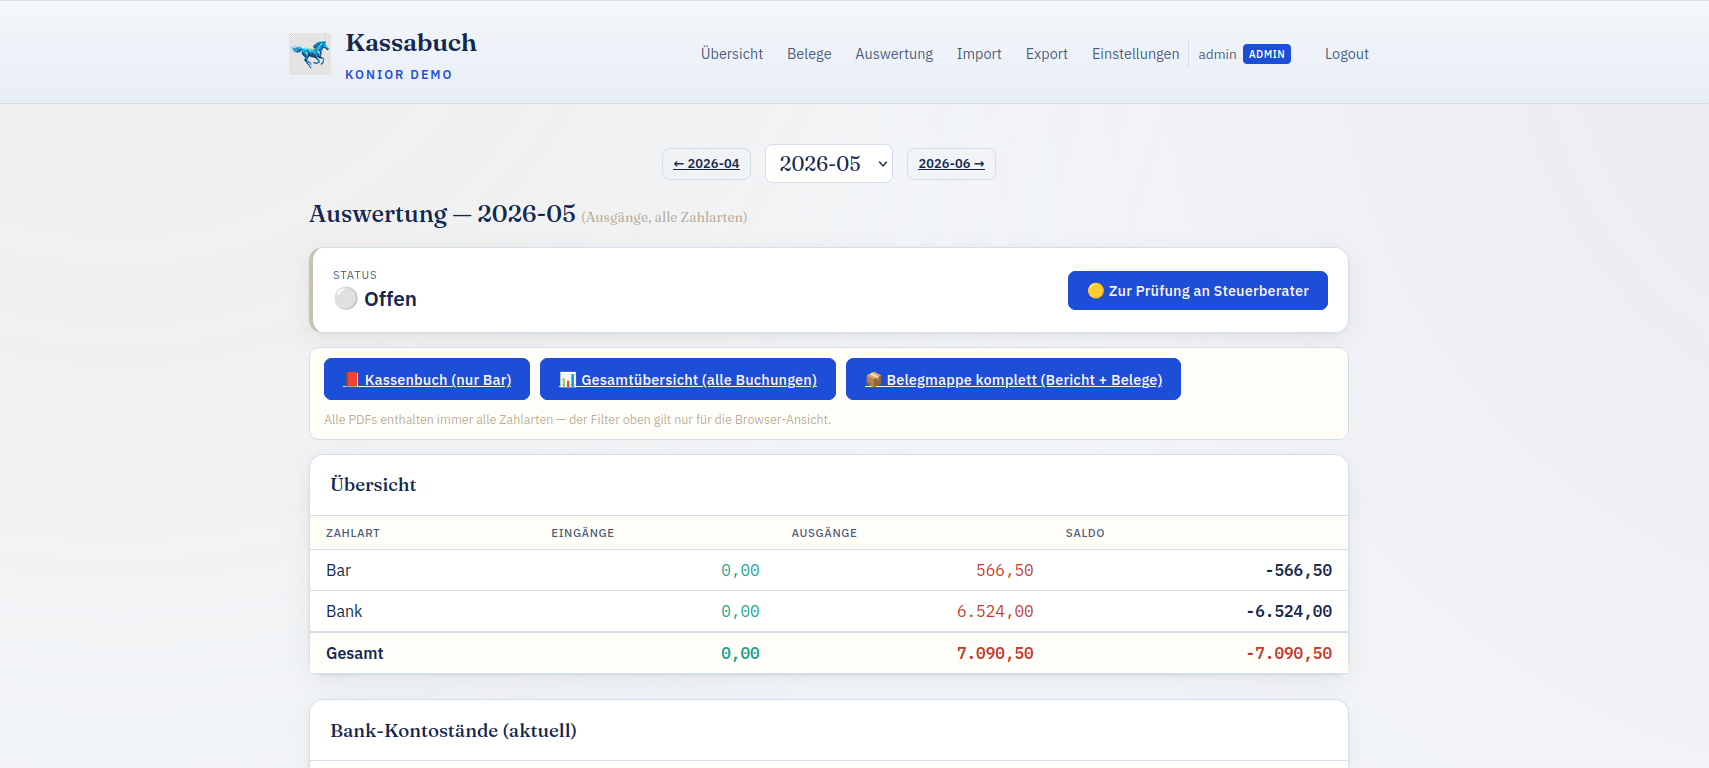Click the Bar Ausgänge value 566,50
The width and height of the screenshot is (1709, 768).
pos(1005,570)
